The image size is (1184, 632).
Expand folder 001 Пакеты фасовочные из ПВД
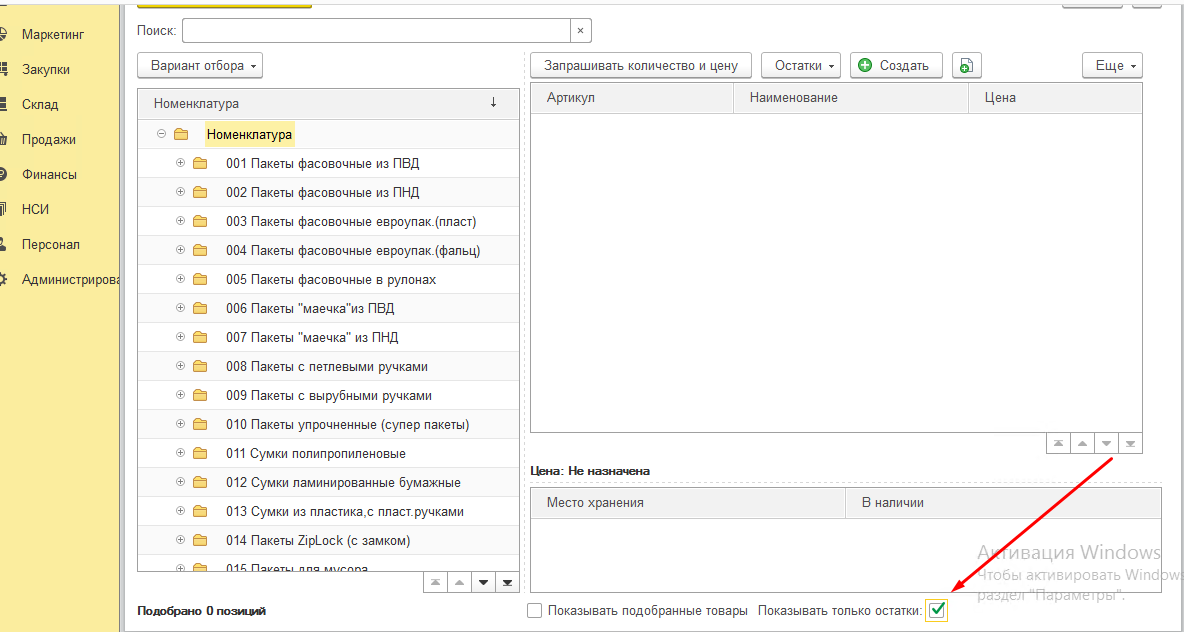click(180, 163)
